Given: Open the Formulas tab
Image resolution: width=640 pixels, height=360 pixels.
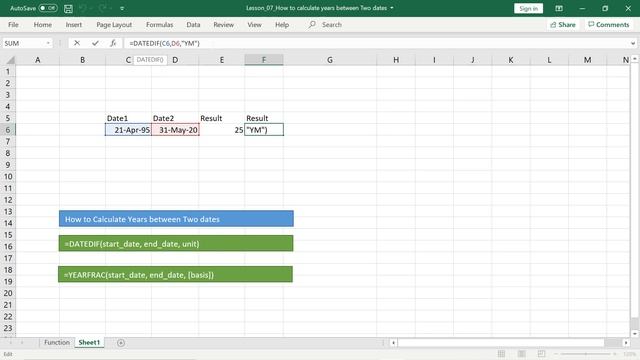Looking at the screenshot, I should coord(159,24).
